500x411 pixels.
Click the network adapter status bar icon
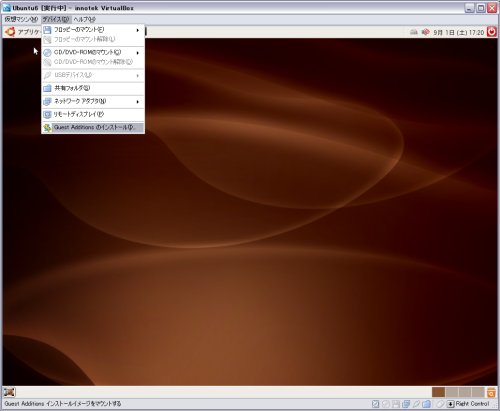[406, 404]
